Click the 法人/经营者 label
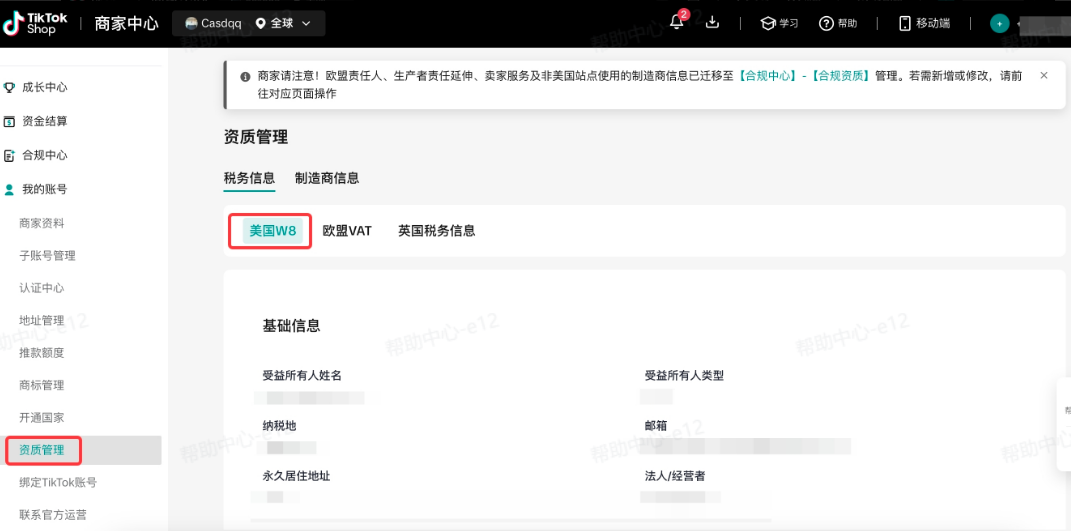 click(676, 476)
